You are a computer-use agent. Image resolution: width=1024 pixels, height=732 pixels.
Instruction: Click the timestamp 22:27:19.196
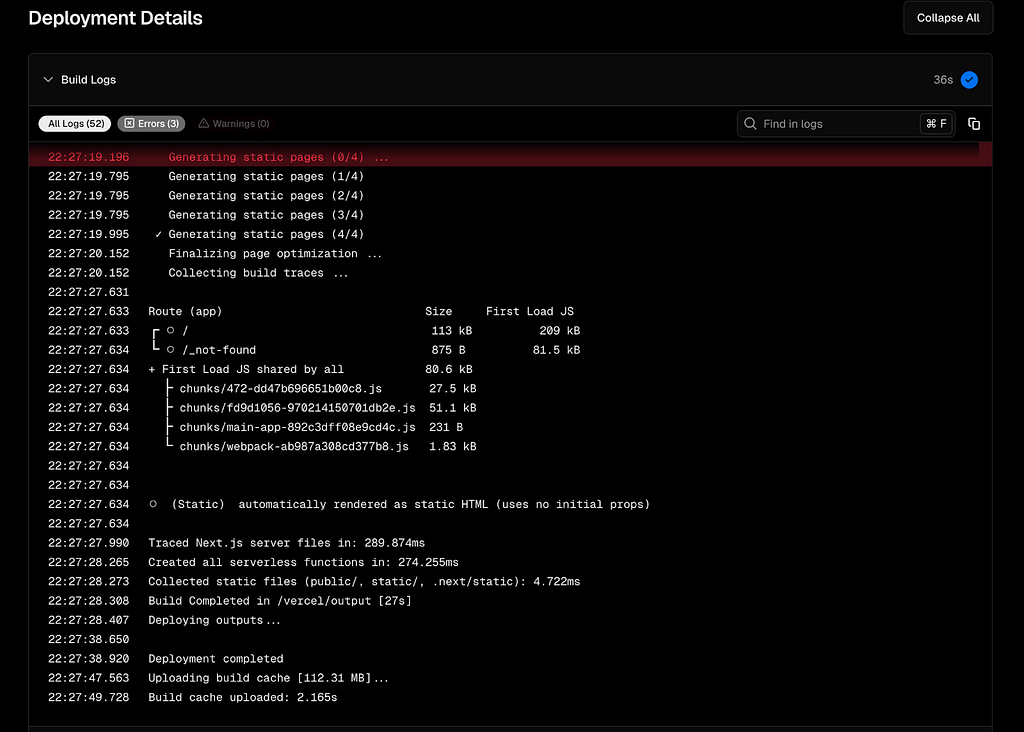click(x=88, y=157)
